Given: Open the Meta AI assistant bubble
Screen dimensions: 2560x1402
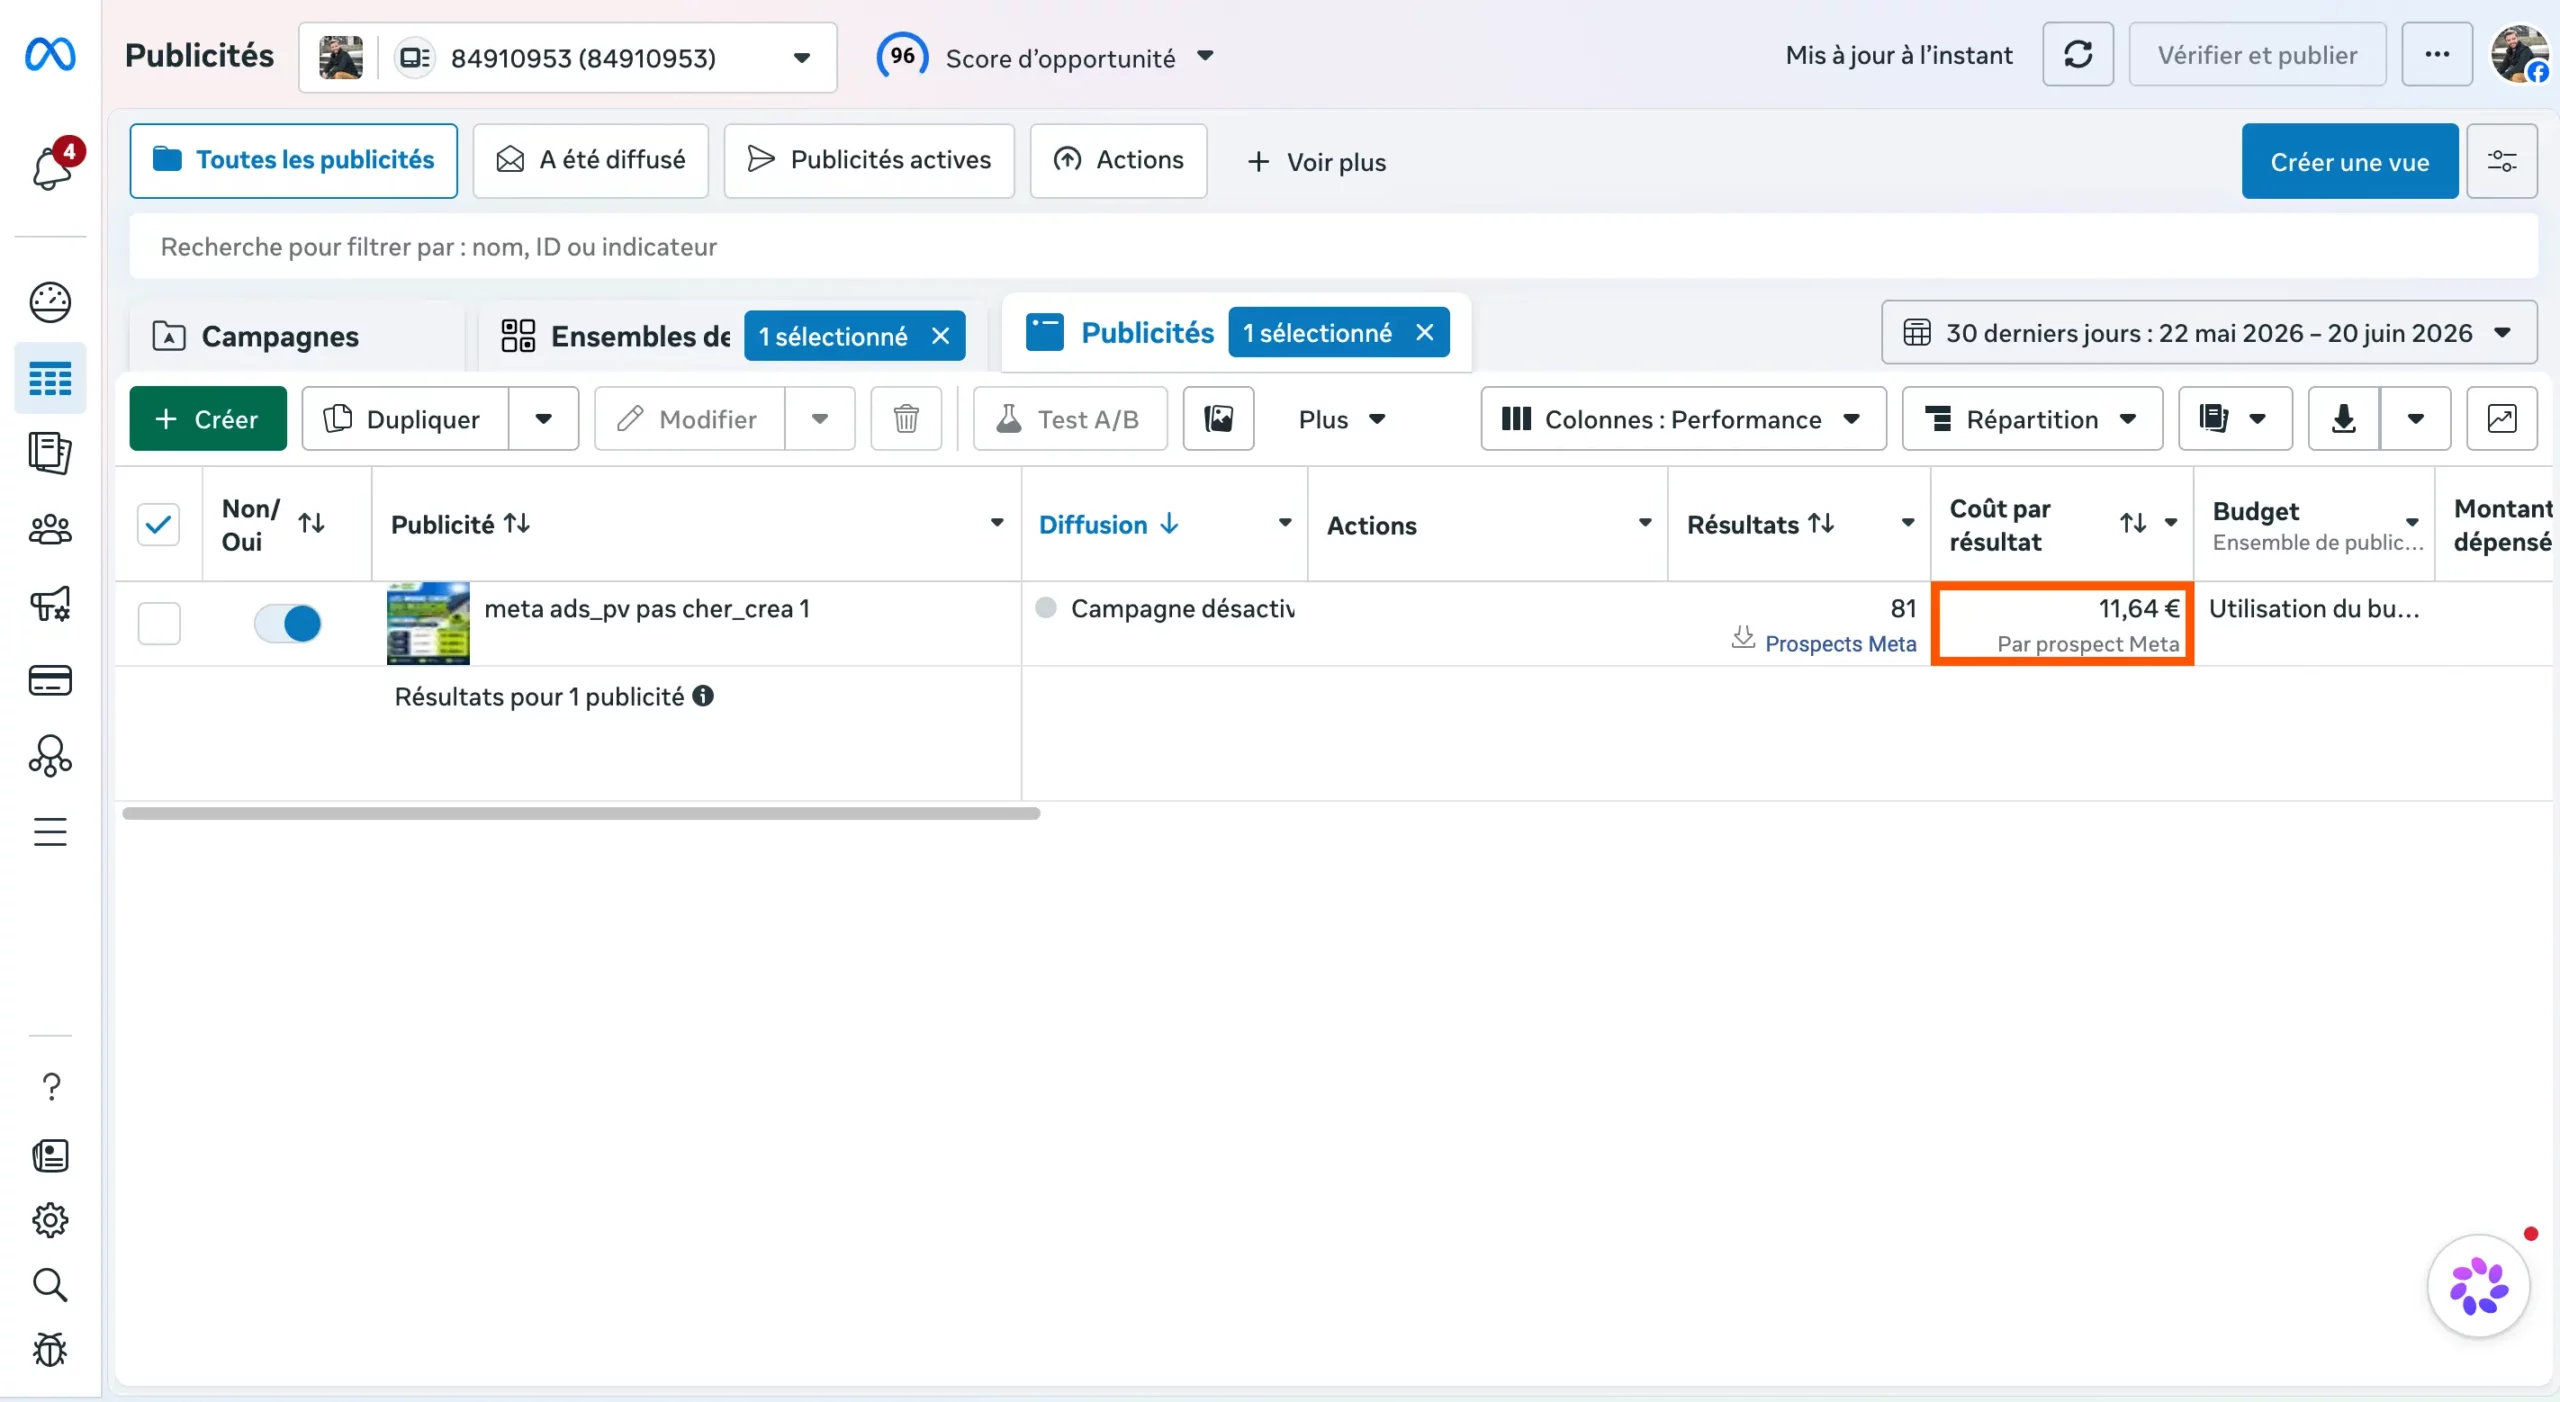Looking at the screenshot, I should [x=2479, y=1286].
